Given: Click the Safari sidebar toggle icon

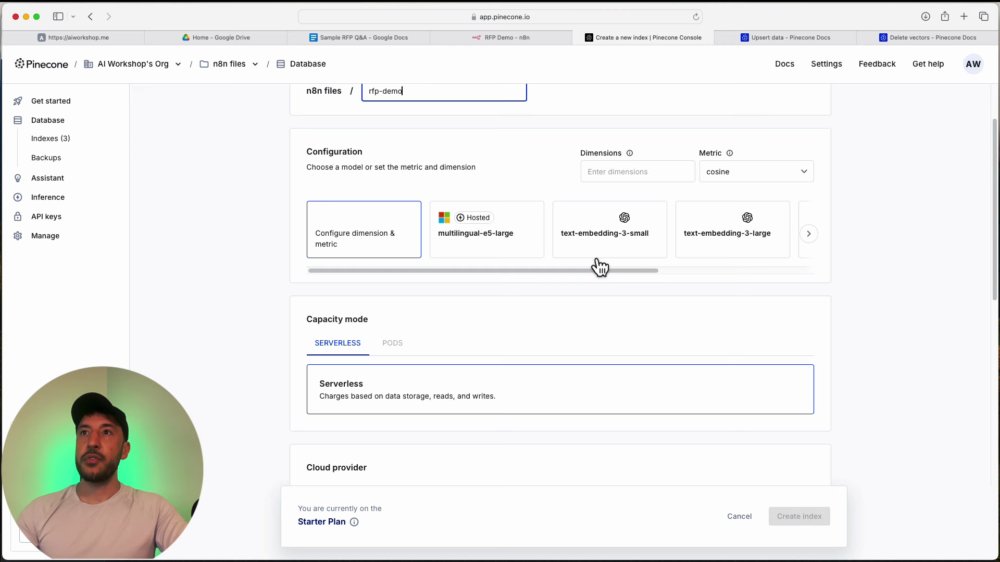Looking at the screenshot, I should coord(58,17).
